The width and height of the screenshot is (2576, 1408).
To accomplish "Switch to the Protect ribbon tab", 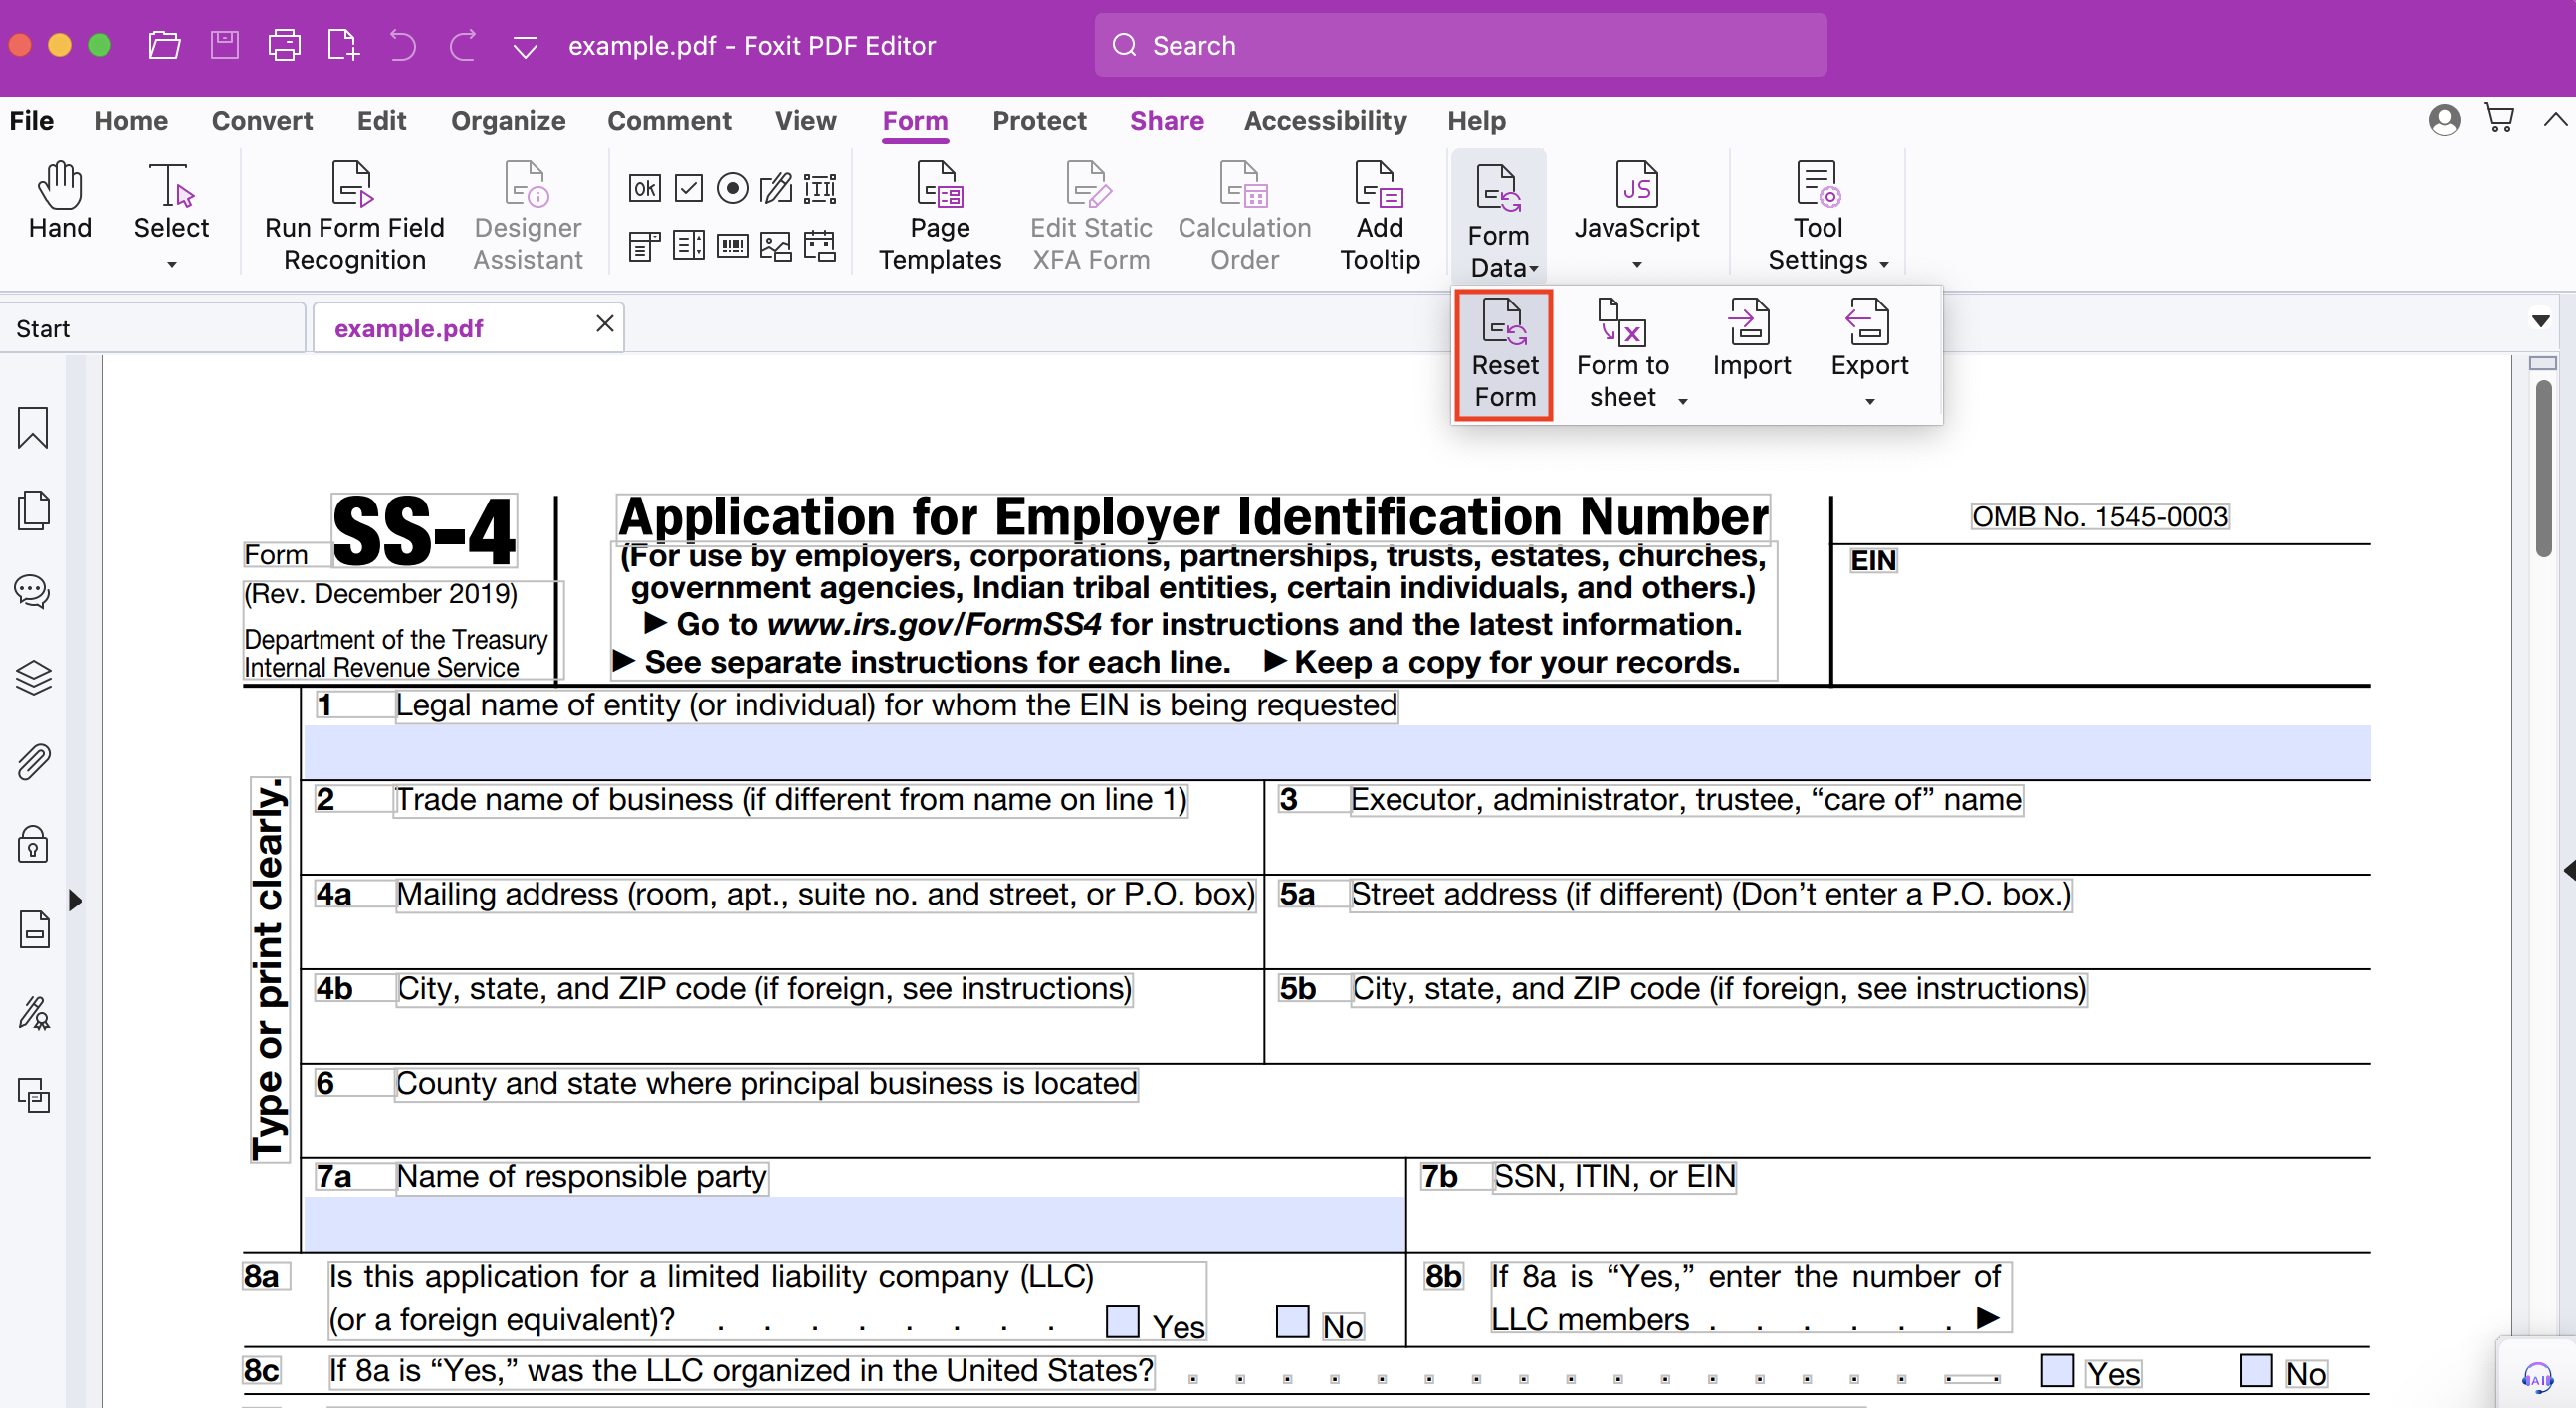I will (x=1039, y=121).
